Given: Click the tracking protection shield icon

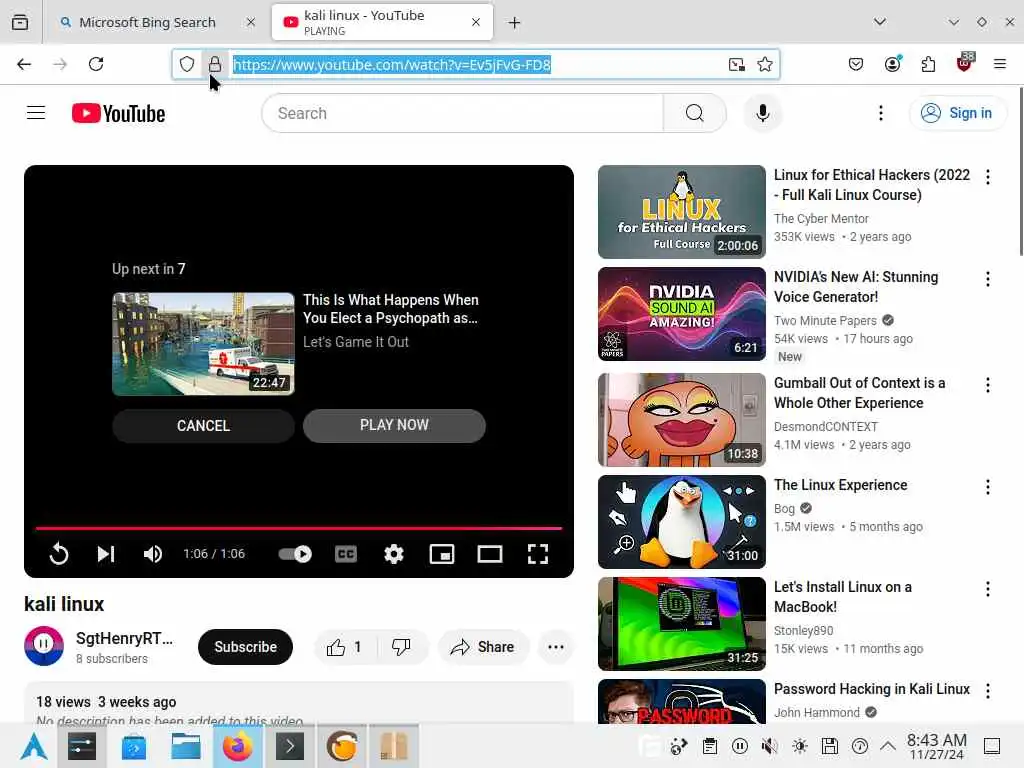Looking at the screenshot, I should point(187,64).
